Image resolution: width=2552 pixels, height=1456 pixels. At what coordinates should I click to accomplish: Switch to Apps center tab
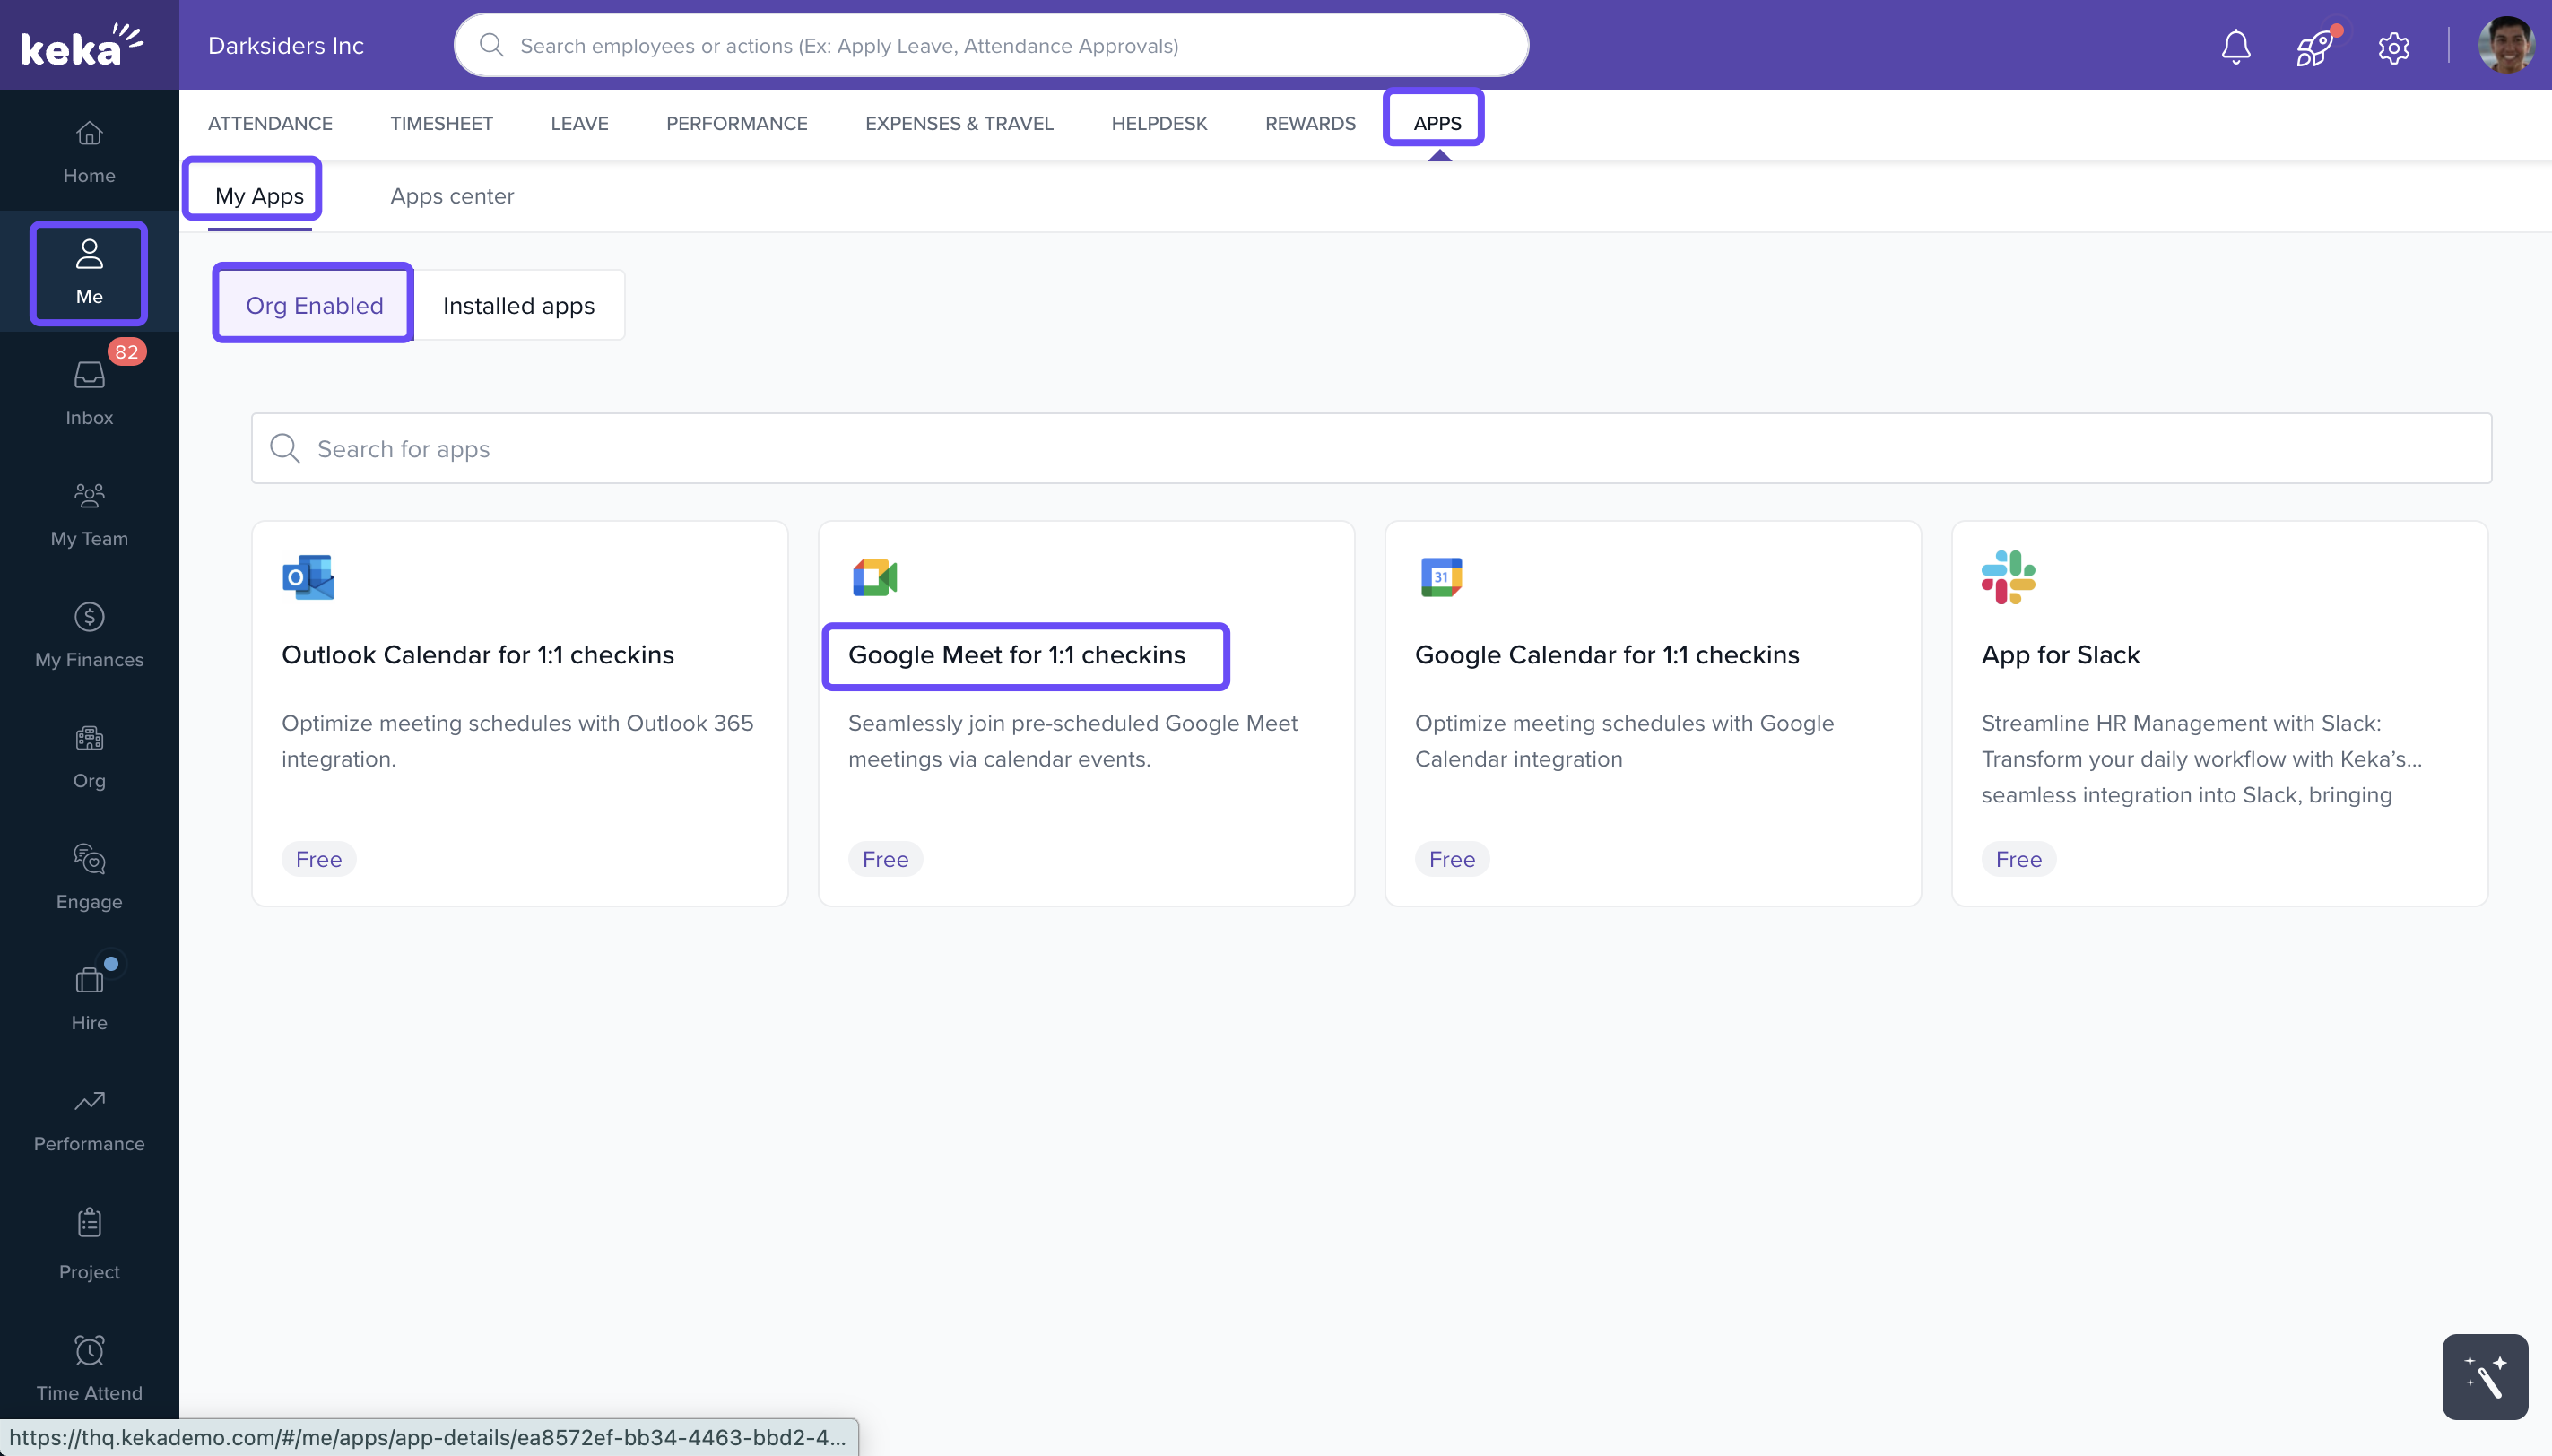pyautogui.click(x=452, y=196)
